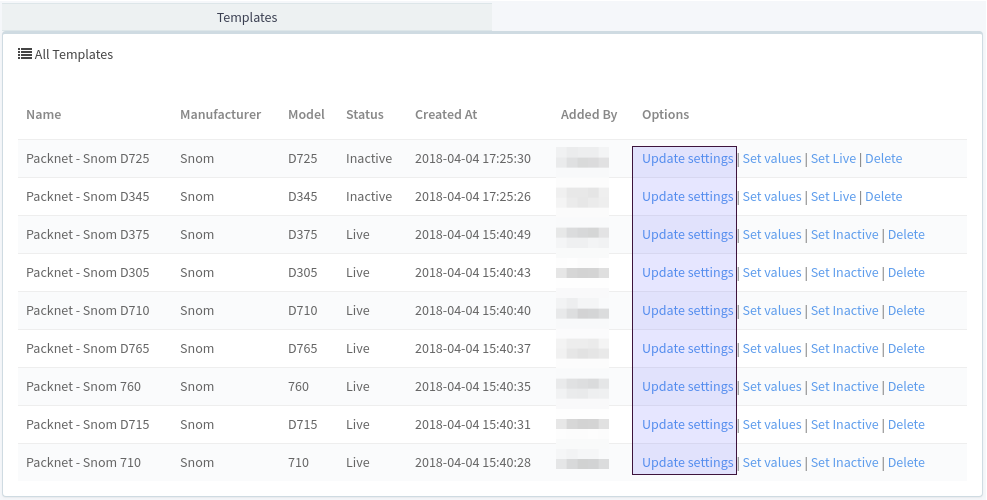This screenshot has height=500, width=987.
Task: Delete the Packnet - Snom D765 template
Action: (906, 348)
